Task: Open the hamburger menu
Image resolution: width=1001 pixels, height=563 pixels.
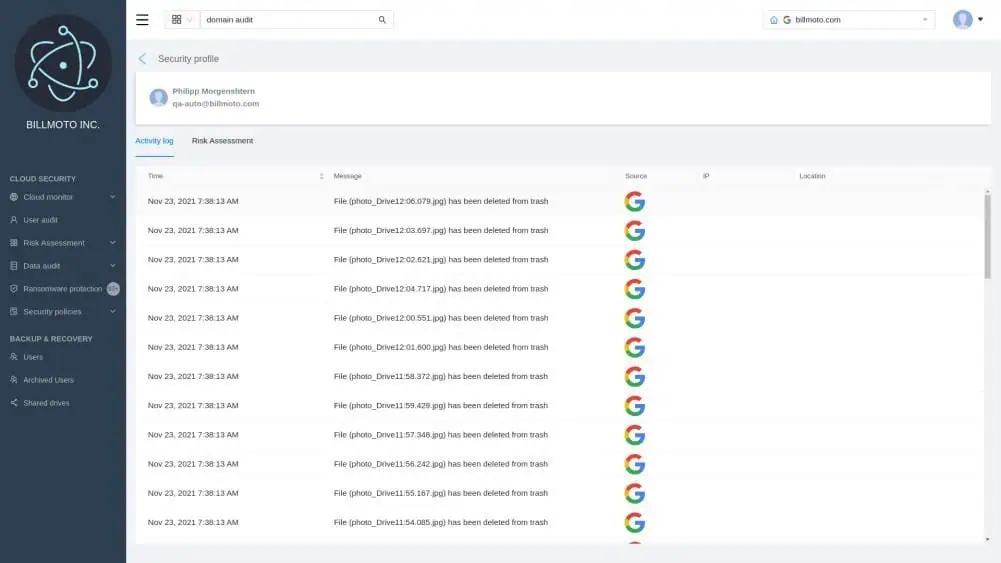Action: [142, 20]
